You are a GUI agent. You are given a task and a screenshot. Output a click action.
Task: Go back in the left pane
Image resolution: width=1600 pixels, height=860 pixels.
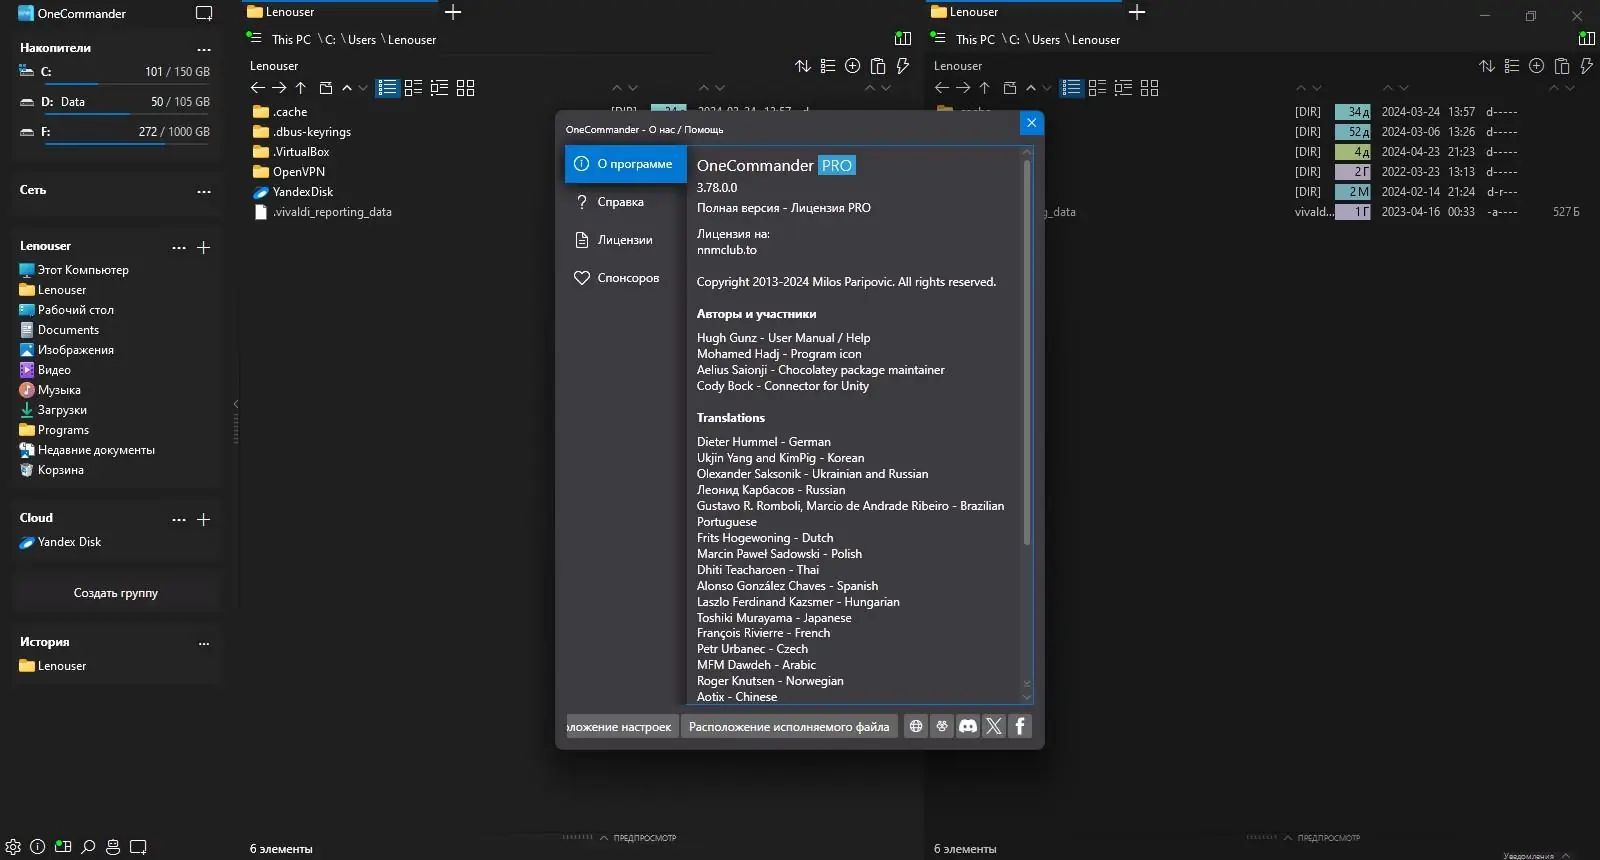coord(257,88)
